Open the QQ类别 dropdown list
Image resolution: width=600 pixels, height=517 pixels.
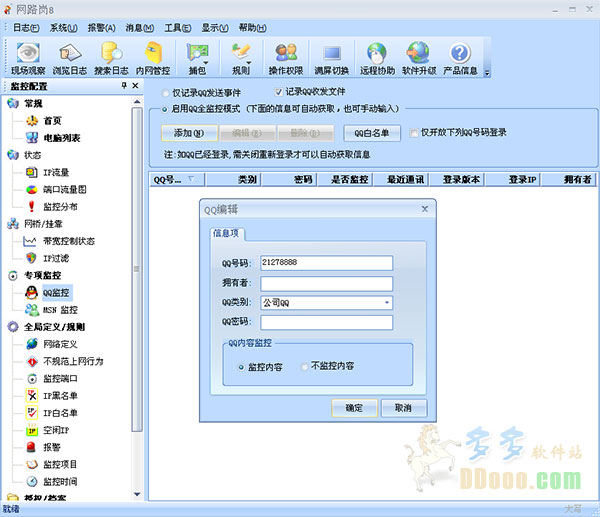coord(387,303)
